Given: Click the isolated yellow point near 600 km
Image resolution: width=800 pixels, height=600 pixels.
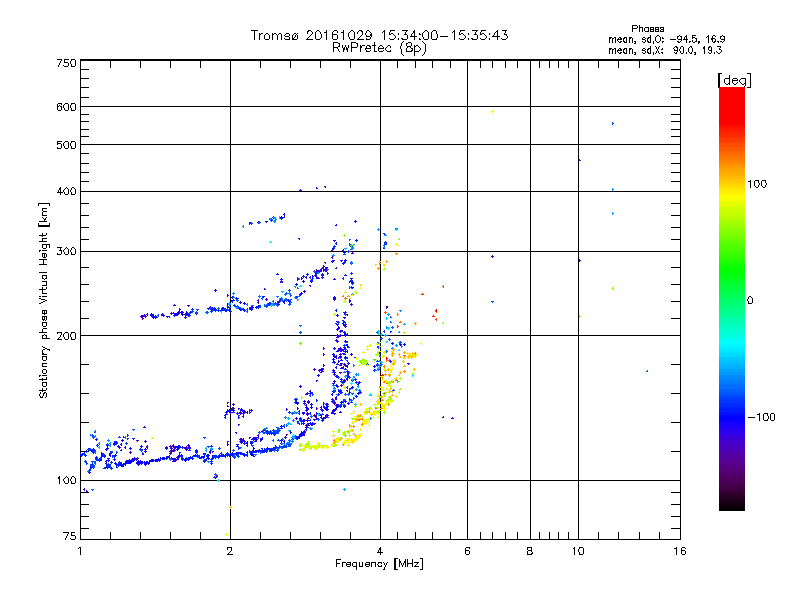Looking at the screenshot, I should tap(492, 112).
